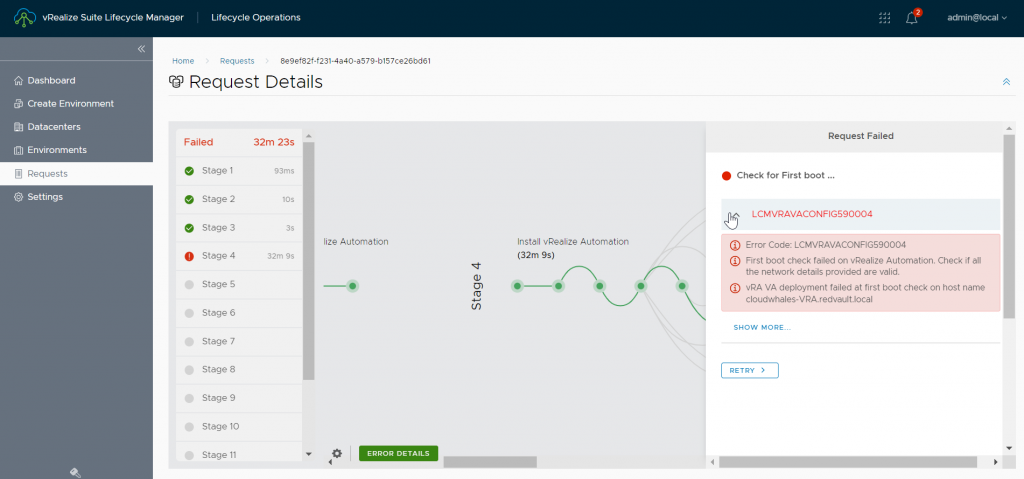Go to Environments in the sidebar

[76, 150]
